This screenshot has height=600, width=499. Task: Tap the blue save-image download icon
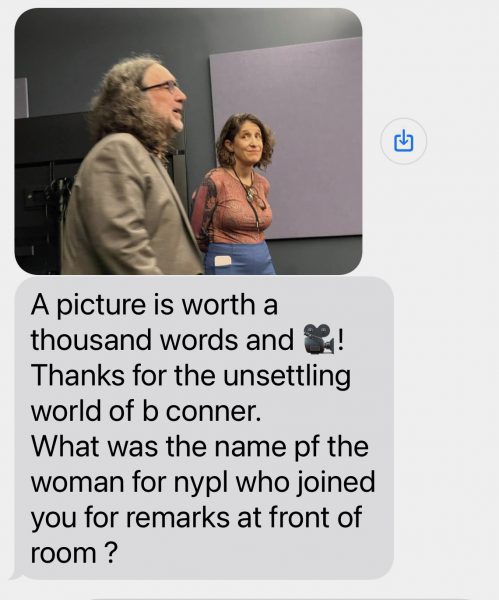pyautogui.click(x=403, y=141)
